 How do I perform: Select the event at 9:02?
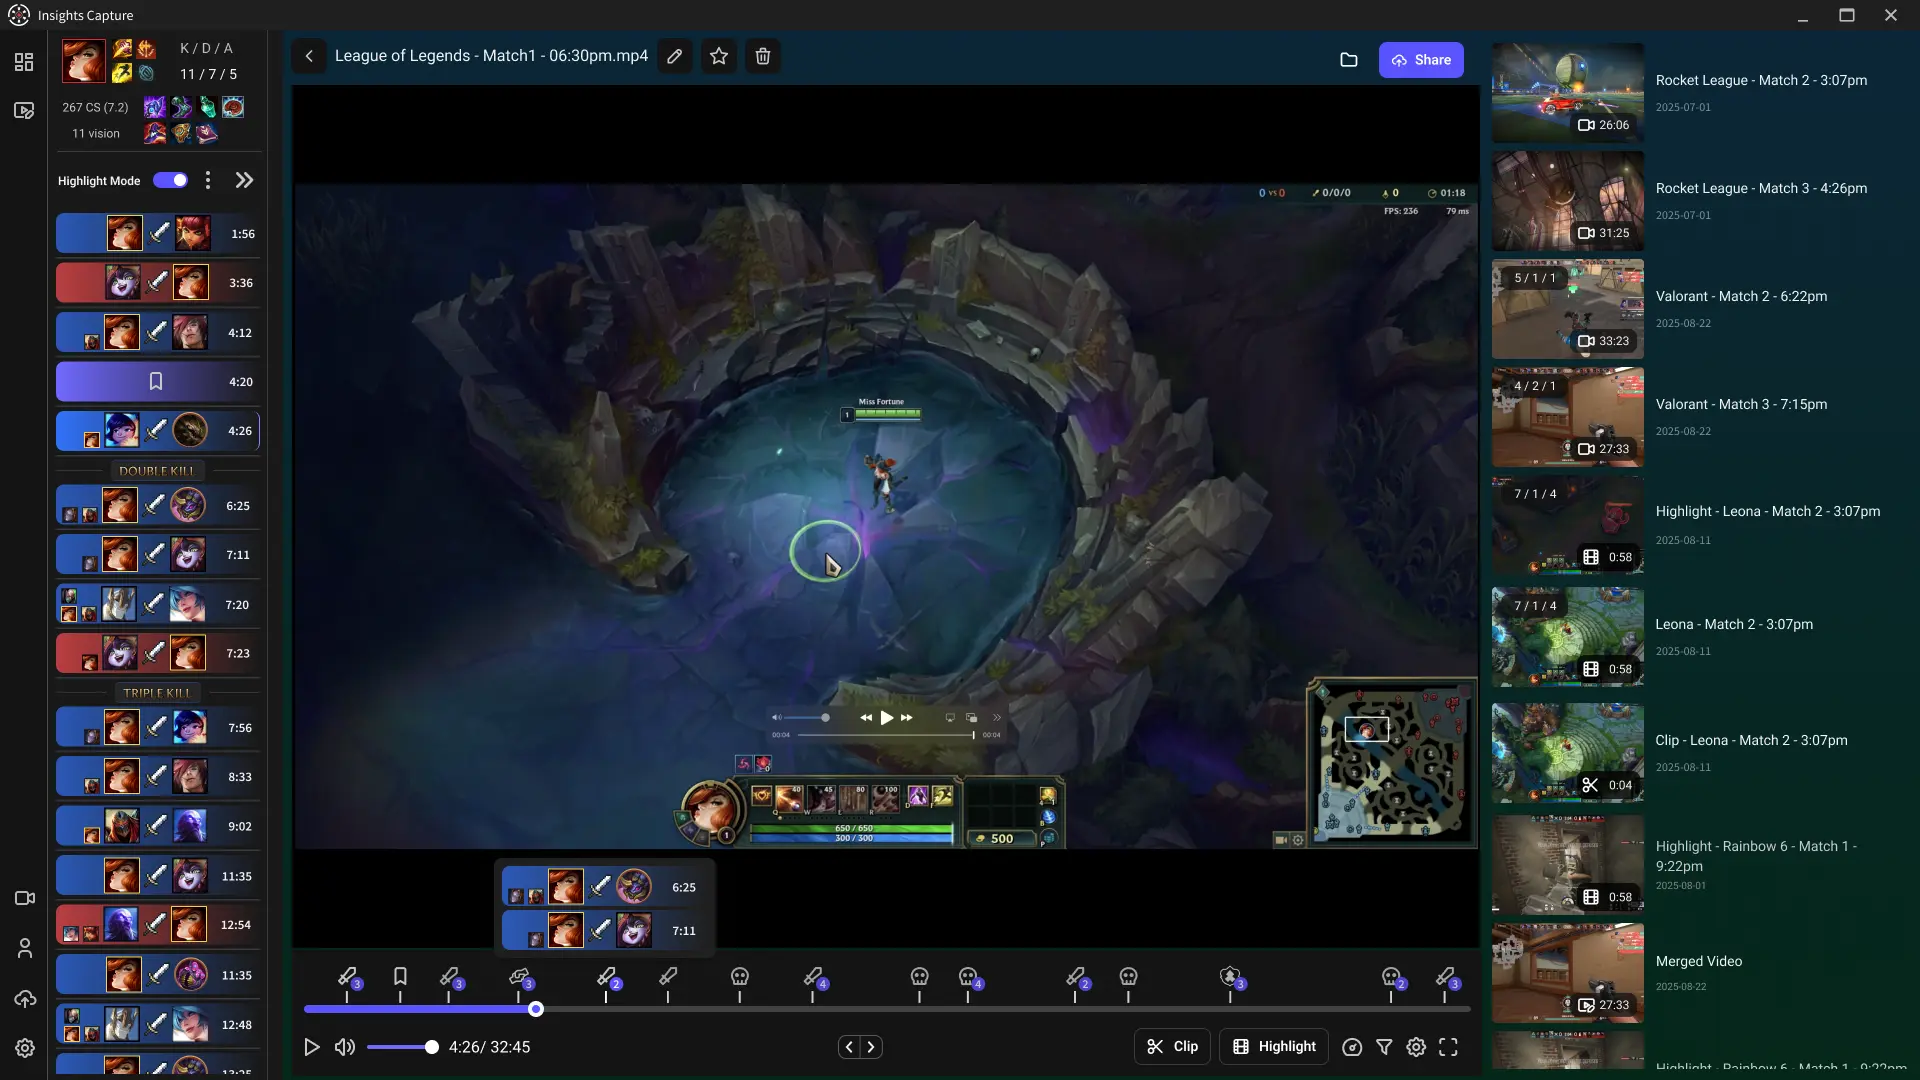[158, 827]
